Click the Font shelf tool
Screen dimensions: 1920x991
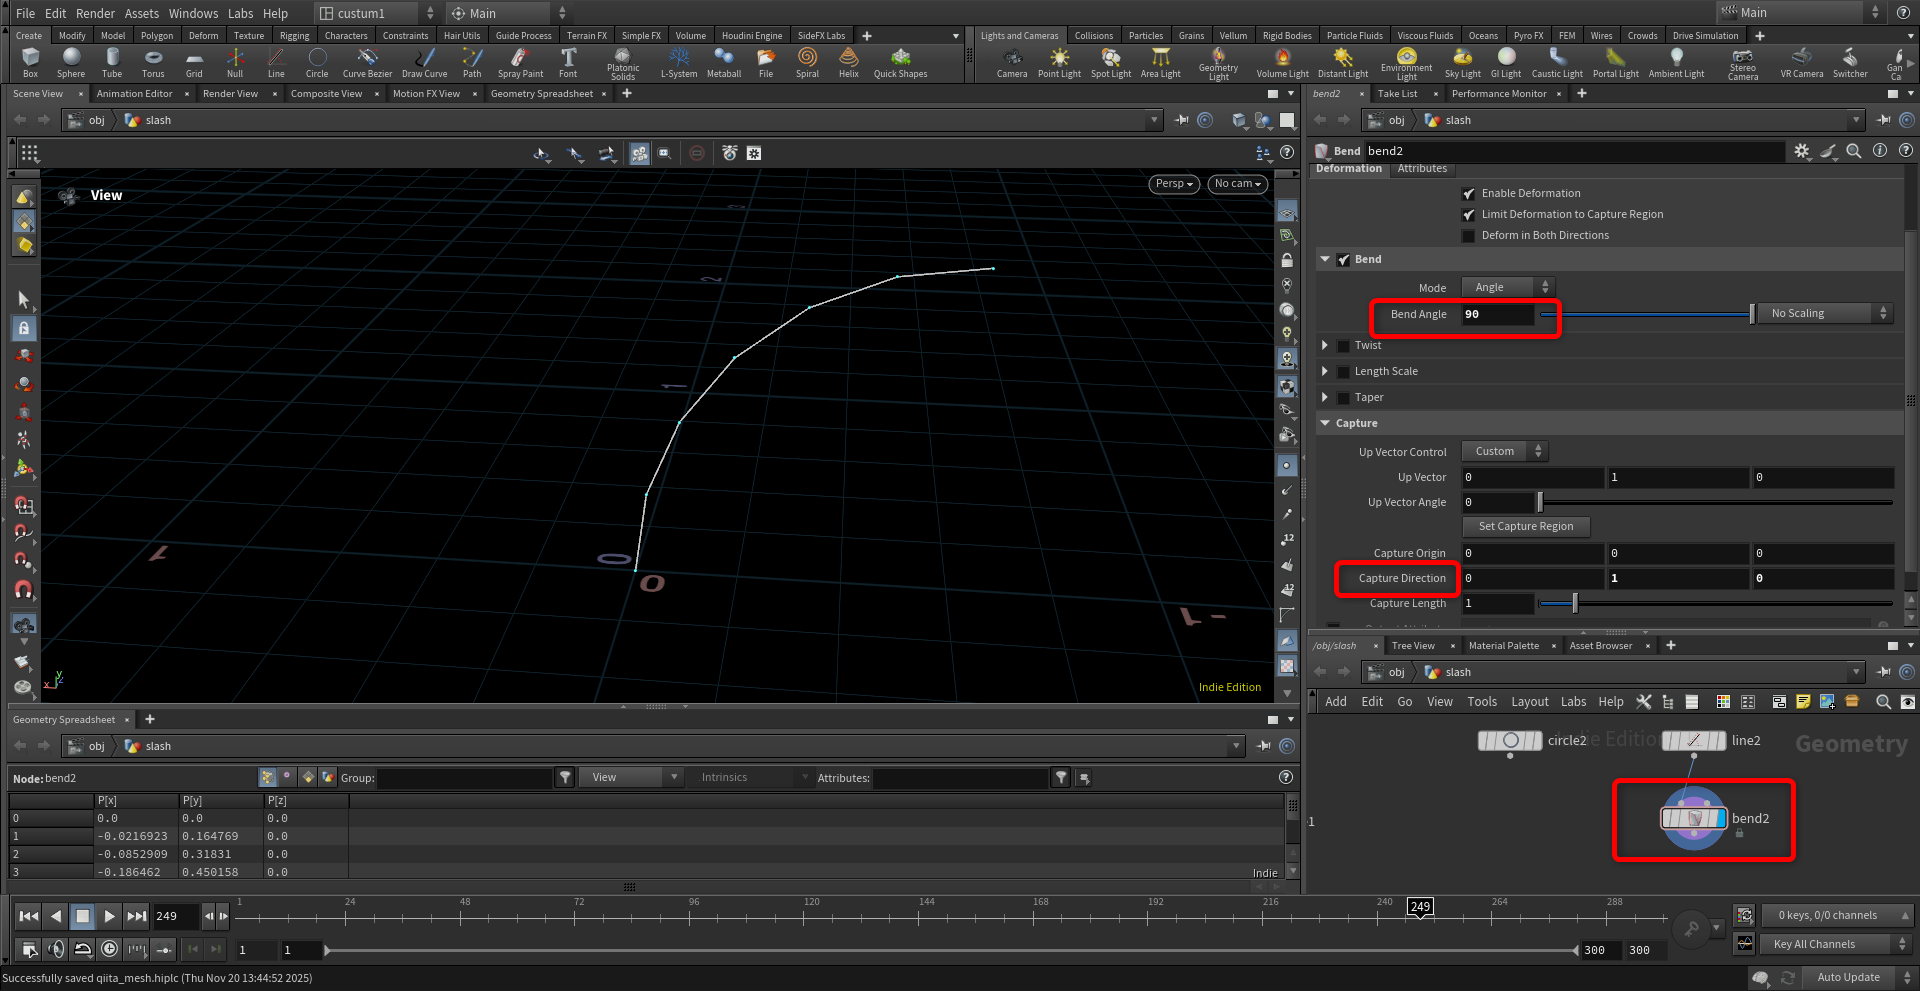568,62
